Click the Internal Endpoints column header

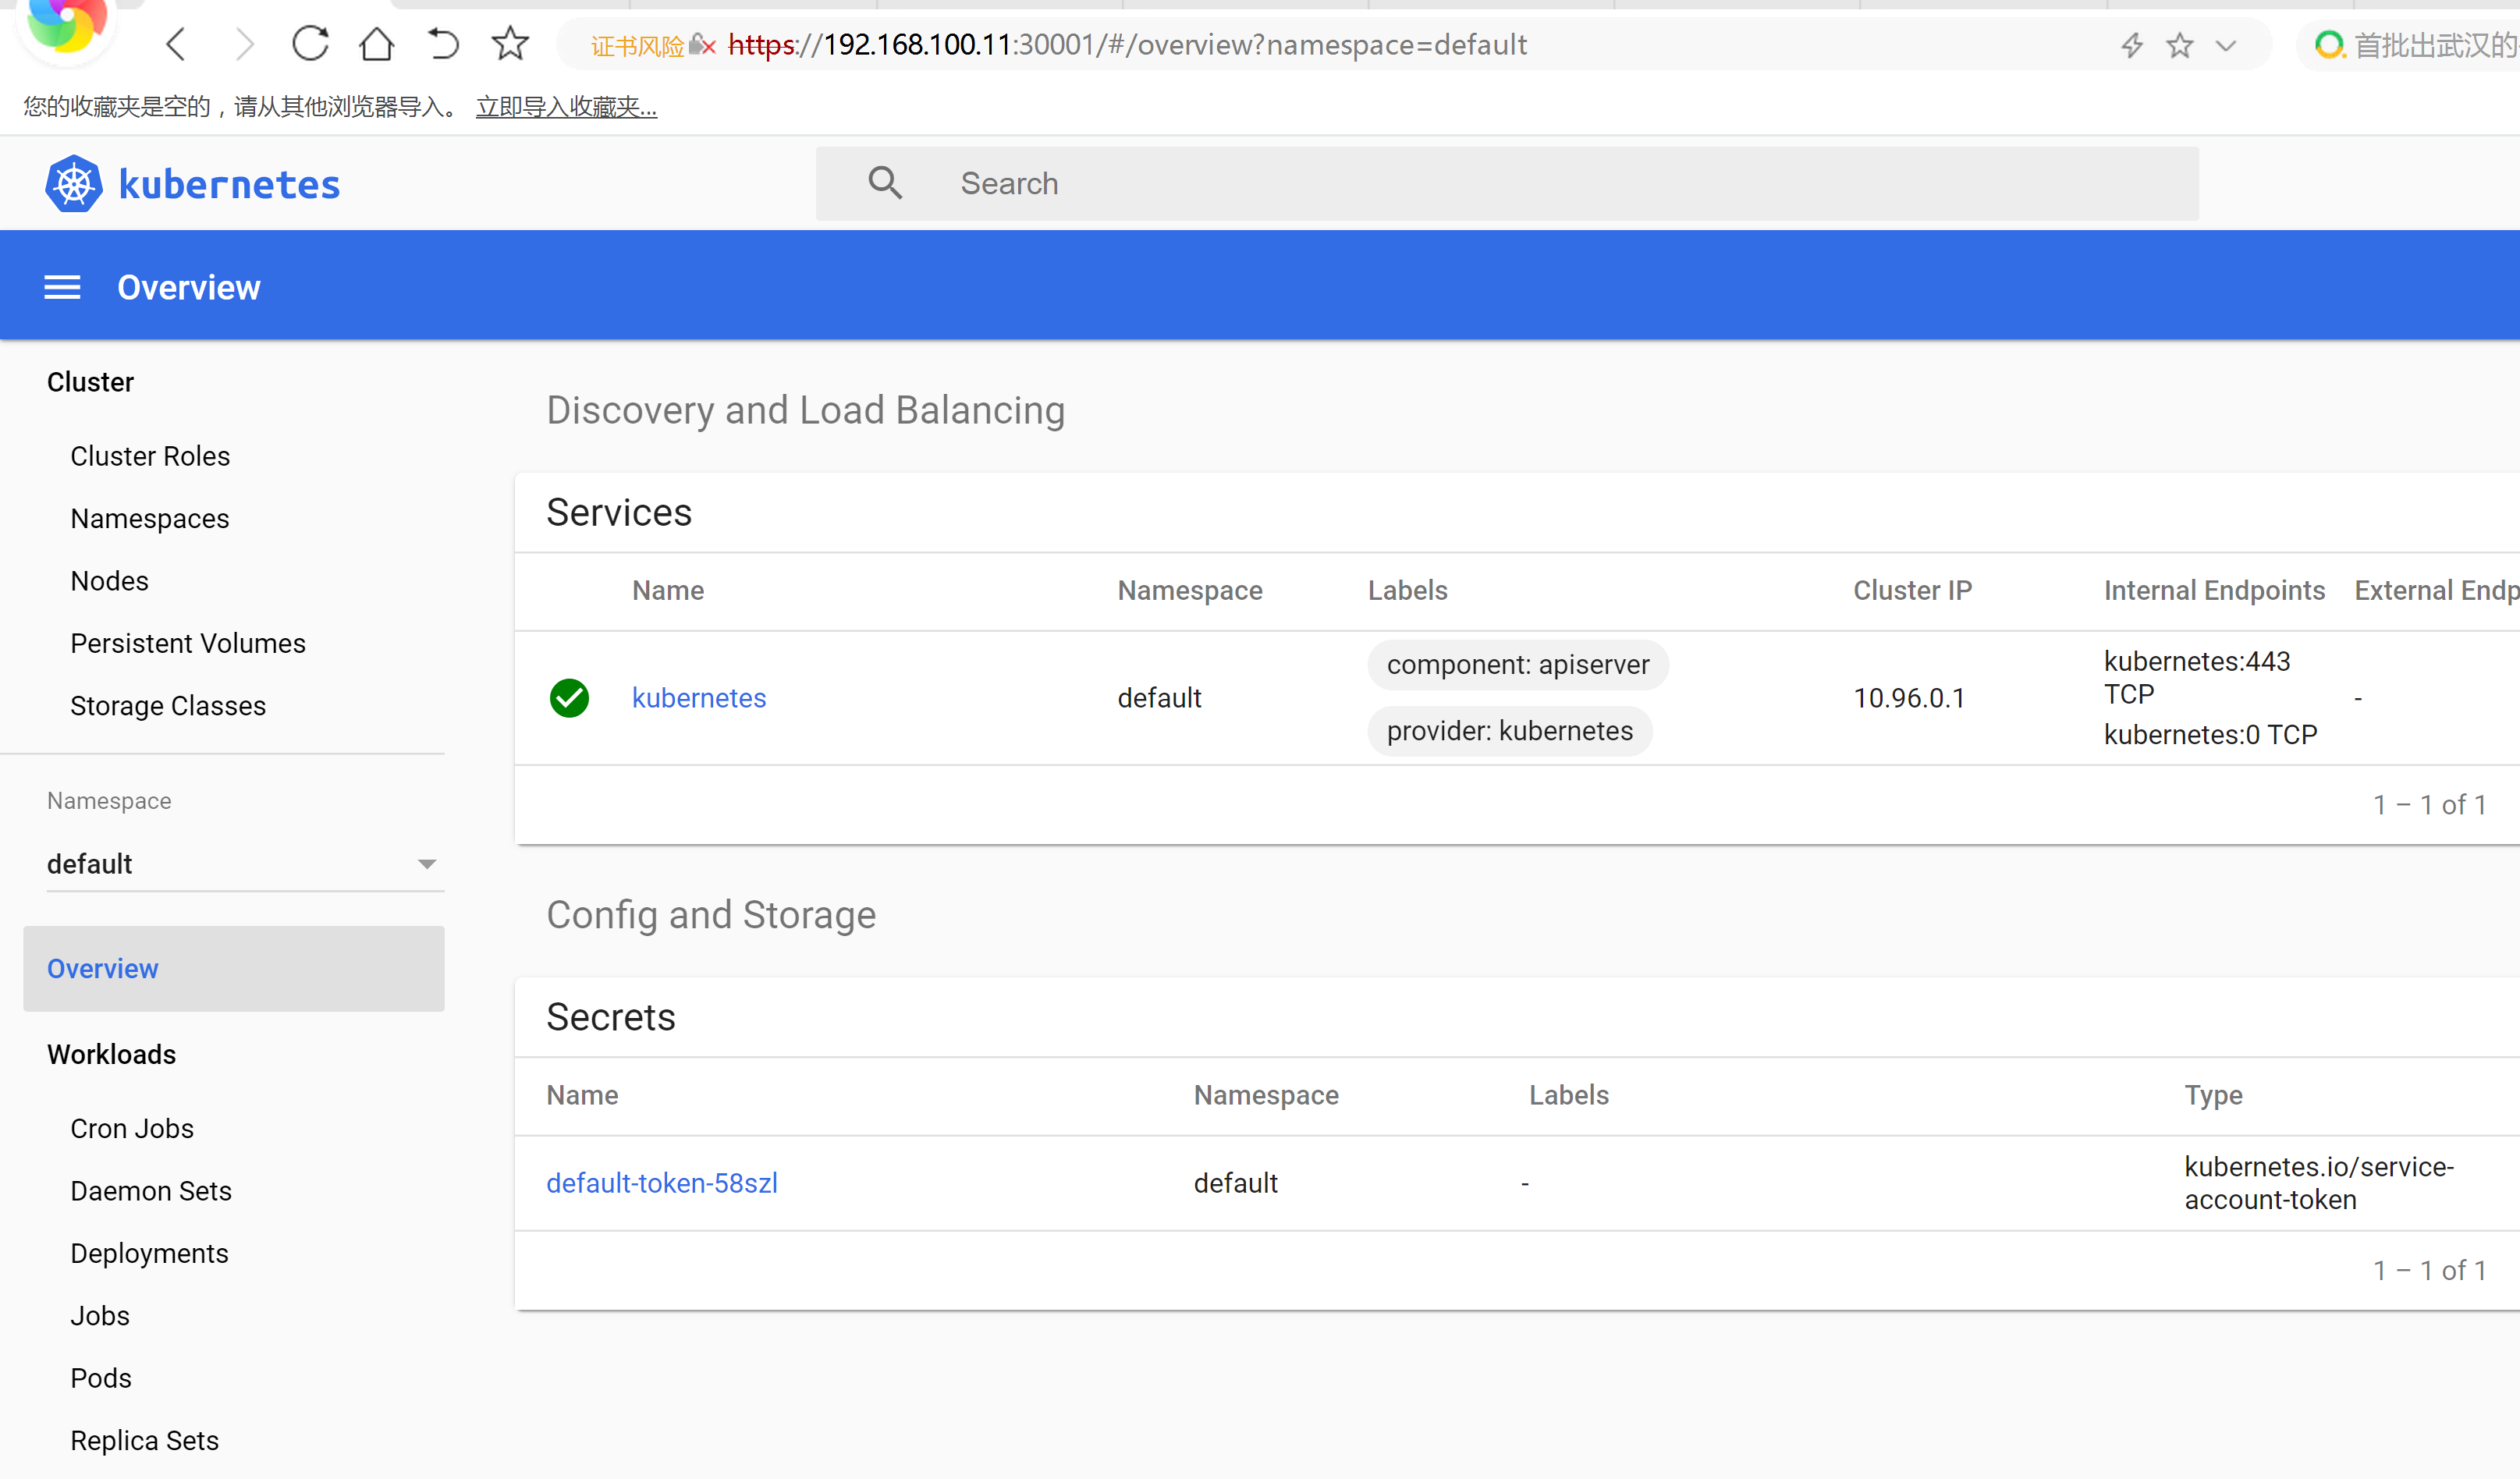[2215, 591]
